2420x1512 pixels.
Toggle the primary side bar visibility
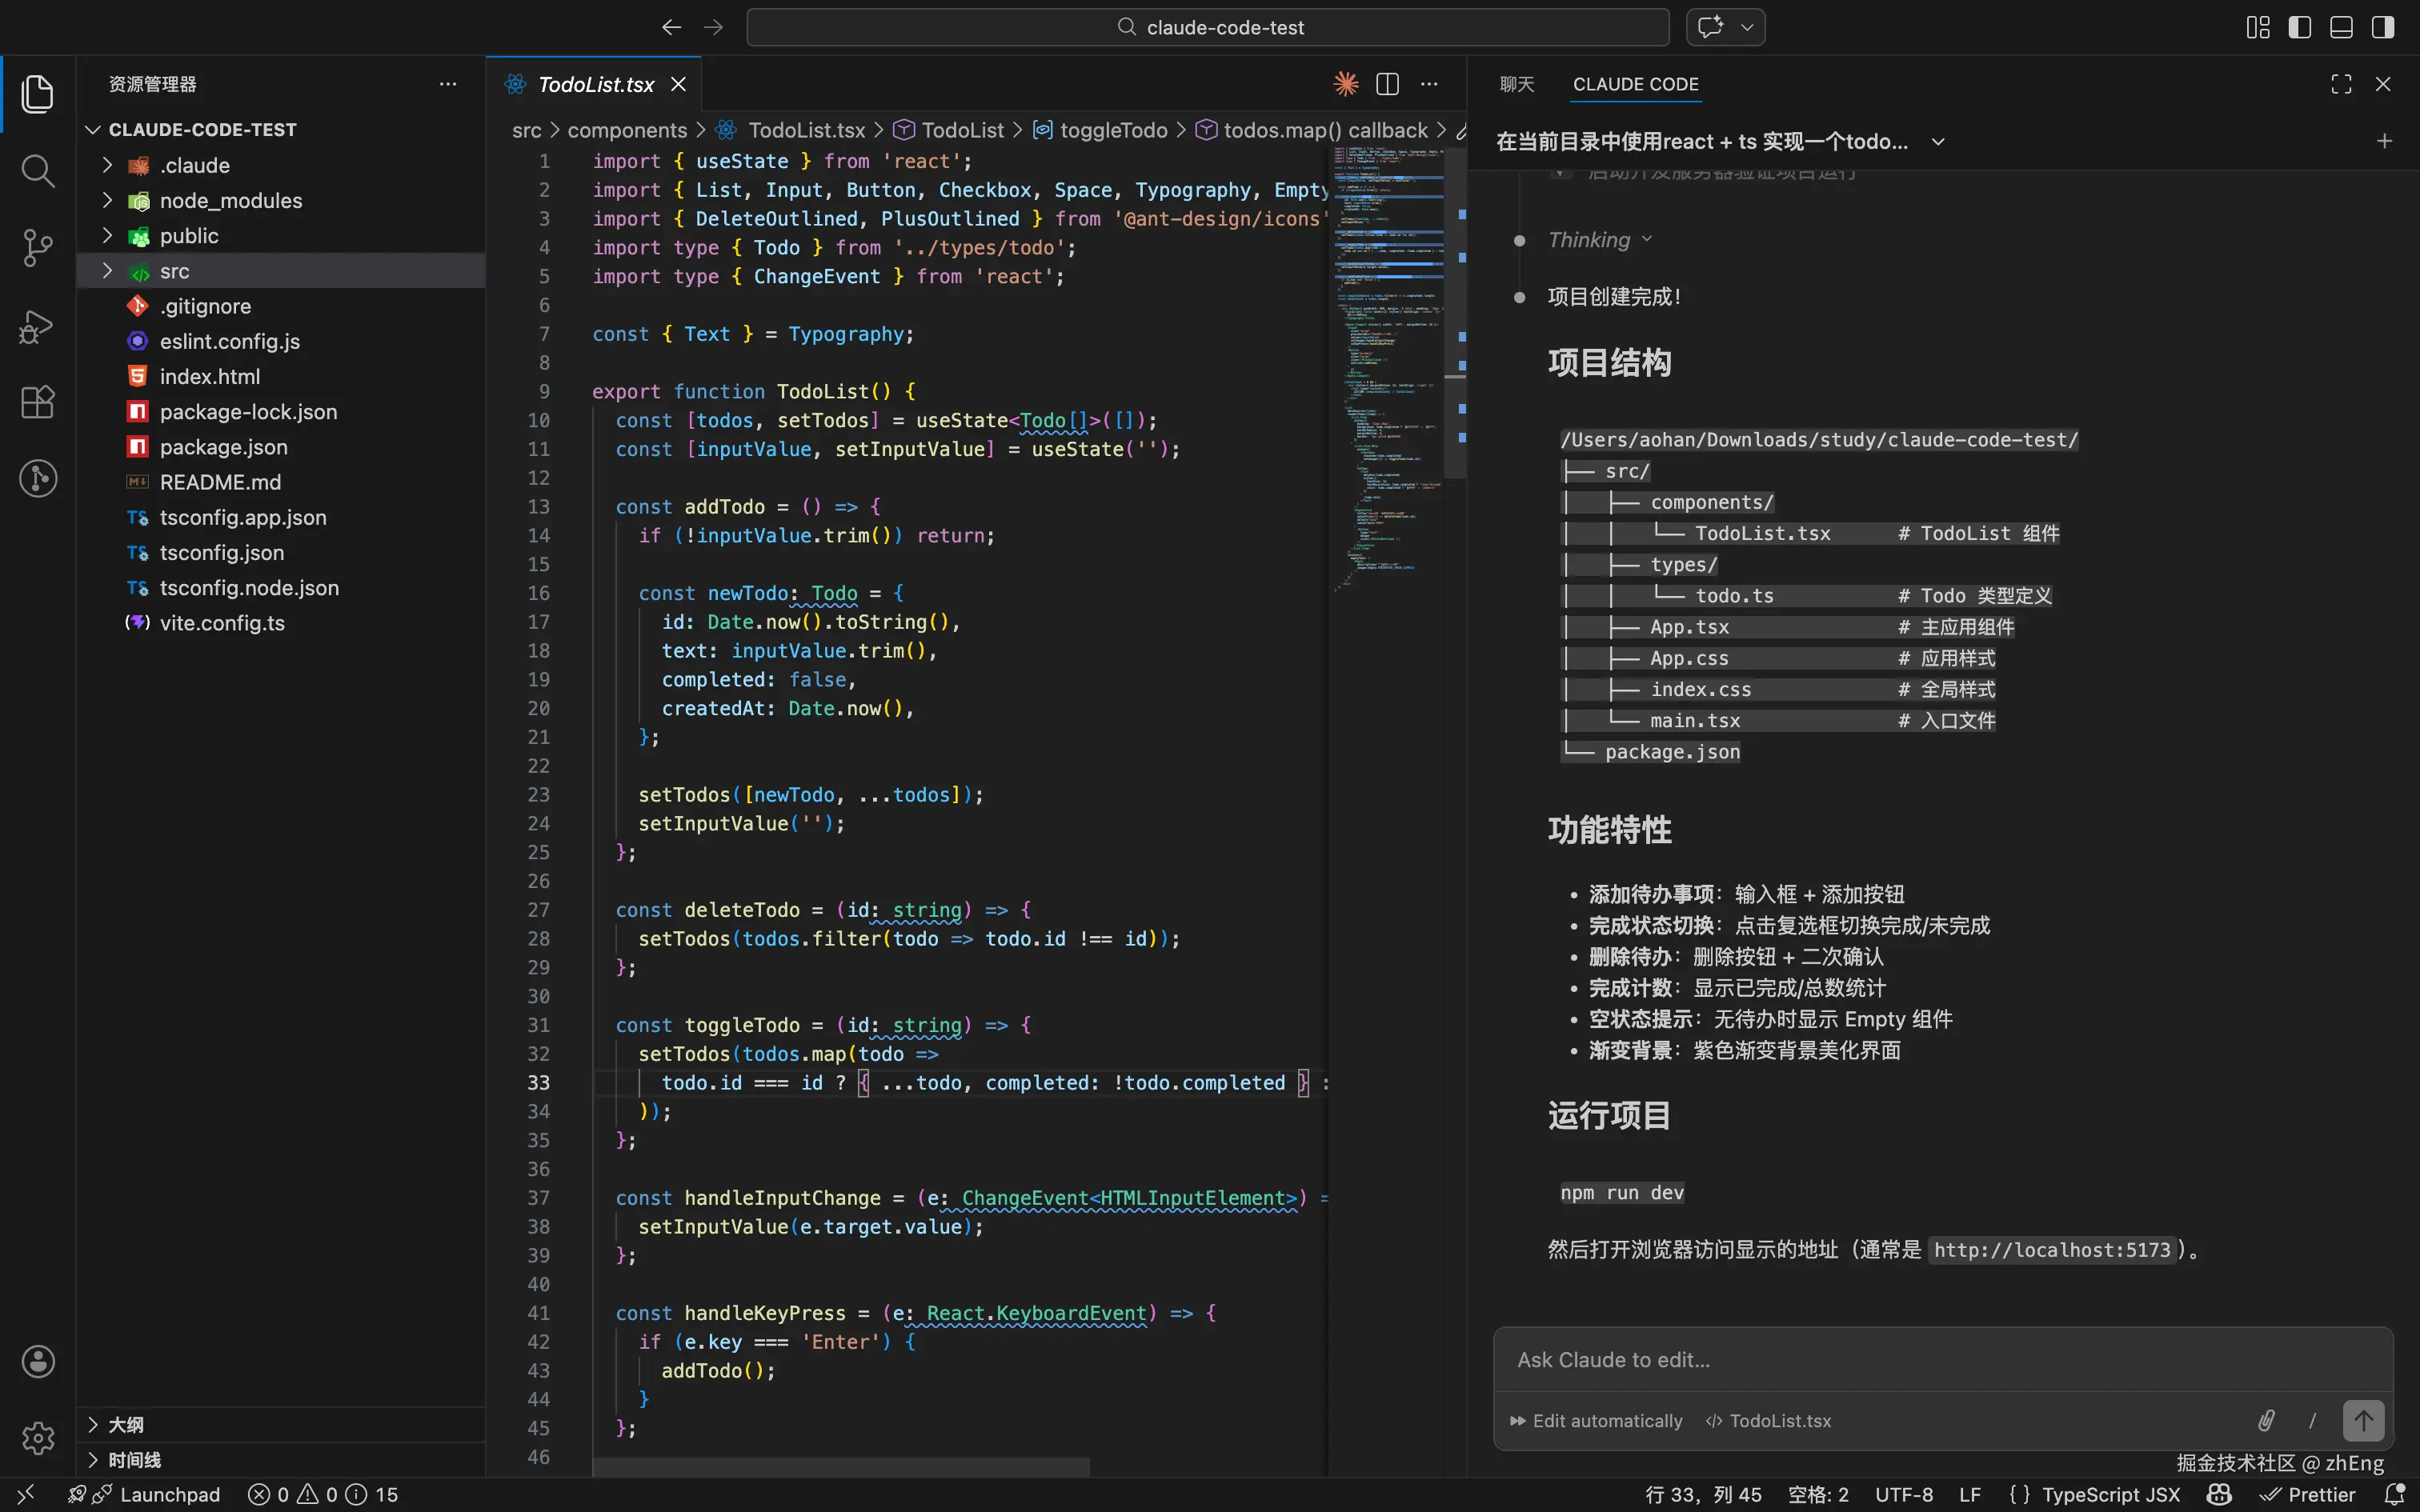2299,27
